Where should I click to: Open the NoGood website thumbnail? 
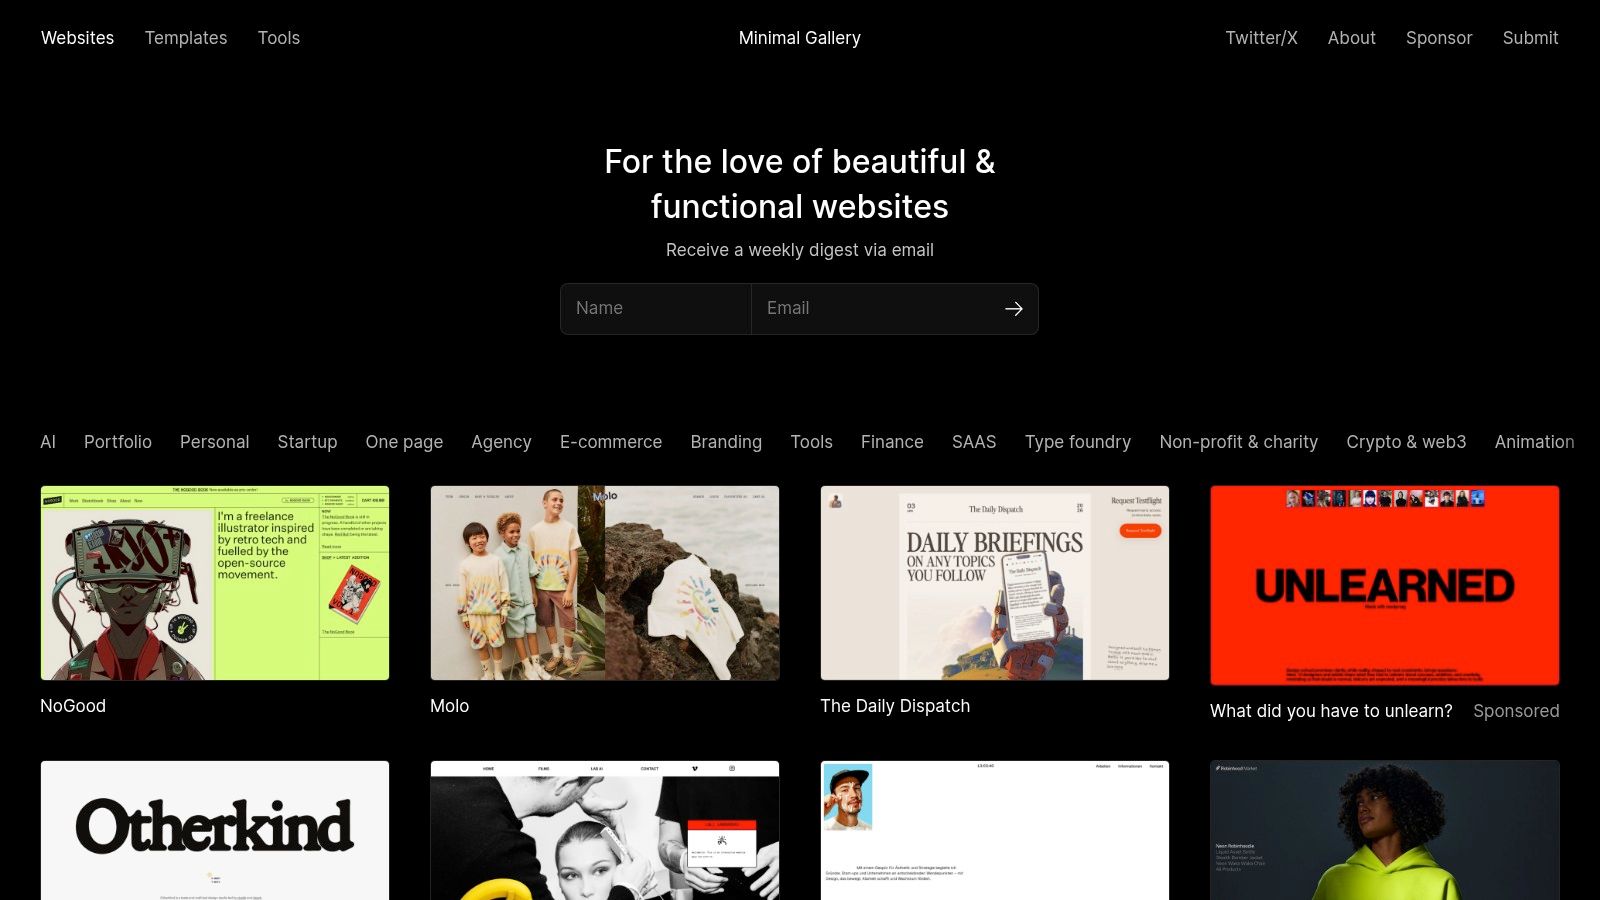(x=215, y=583)
